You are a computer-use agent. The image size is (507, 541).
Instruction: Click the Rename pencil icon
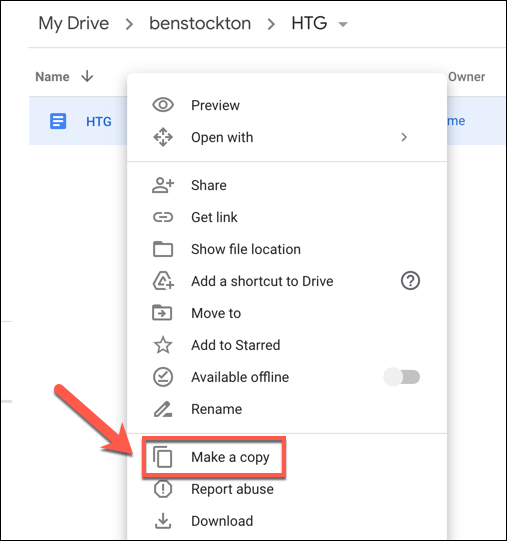pyautogui.click(x=163, y=409)
